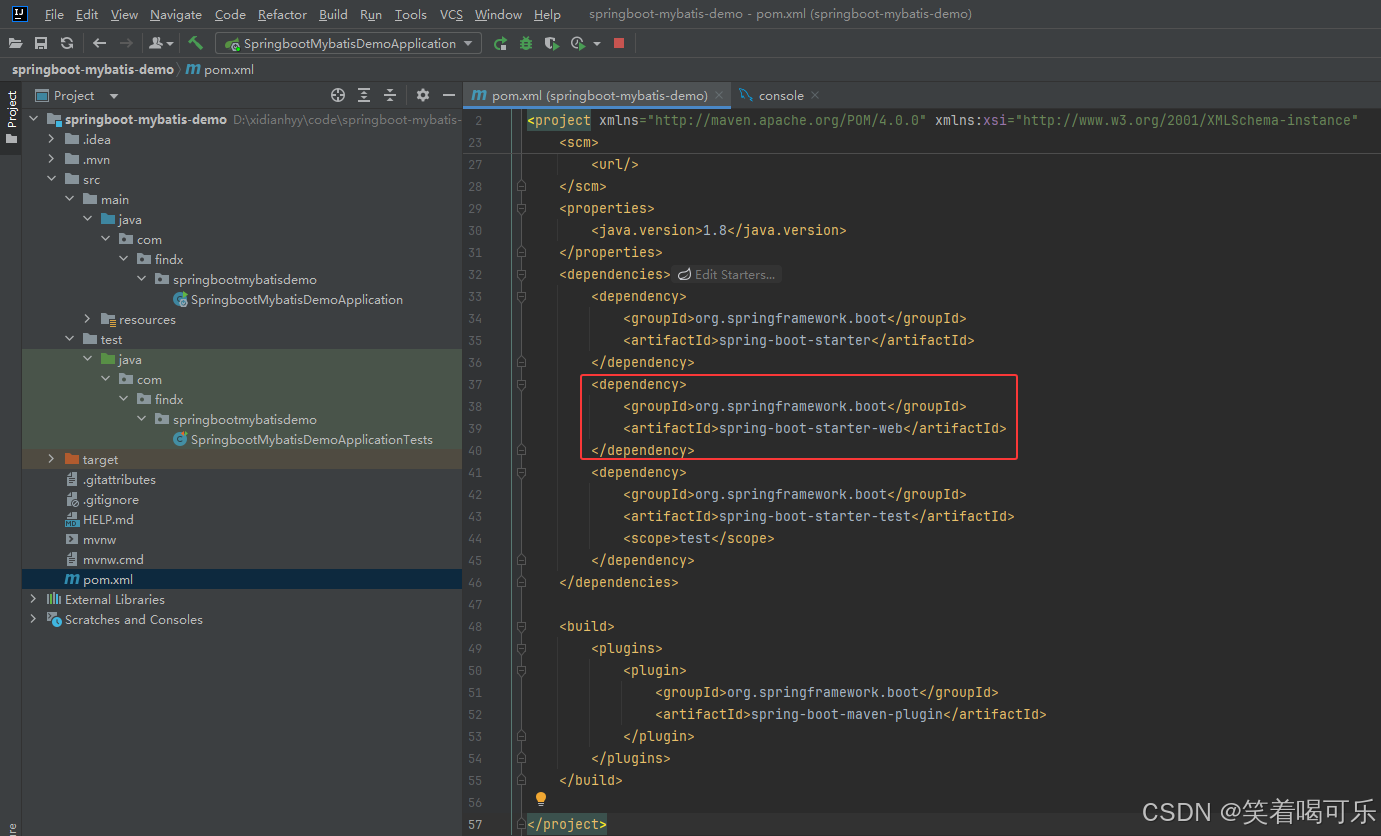Close the console tab
This screenshot has width=1381, height=836.
pyautogui.click(x=815, y=95)
